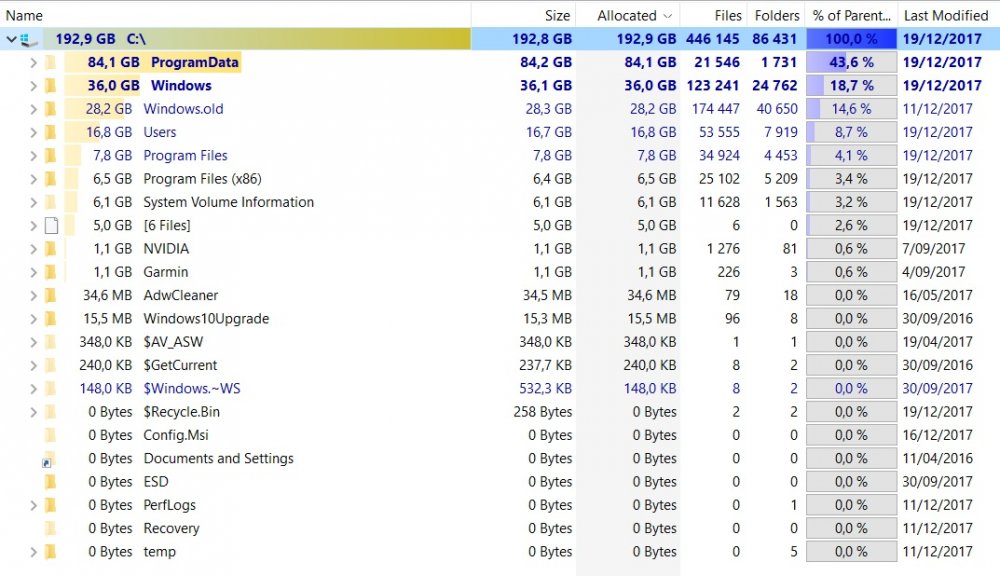Click the Windows.old folder icon
Viewport: 1000px width, 576px height.
(x=50, y=109)
